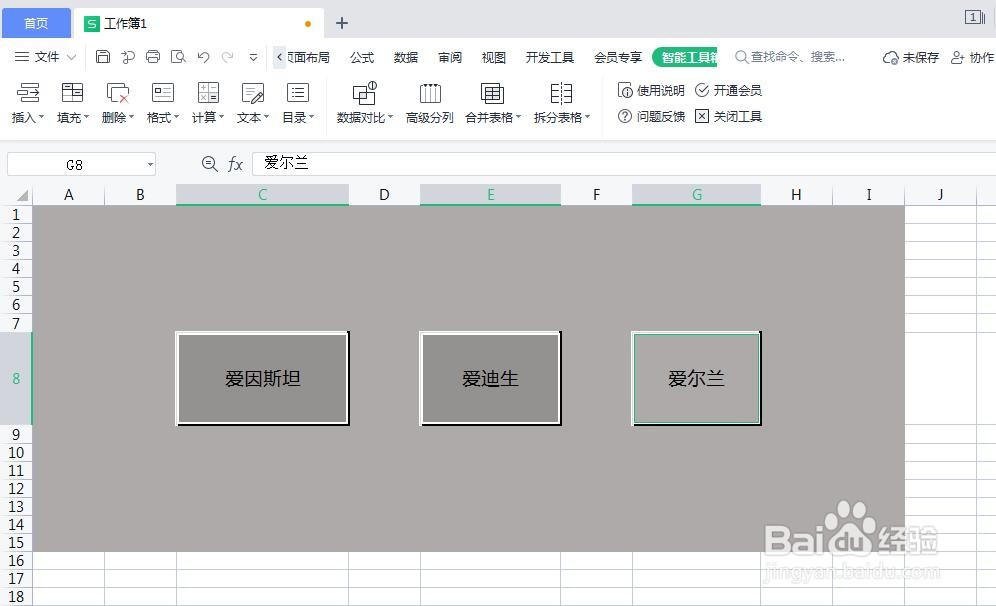Select column C header
The height and width of the screenshot is (606, 996).
262,195
